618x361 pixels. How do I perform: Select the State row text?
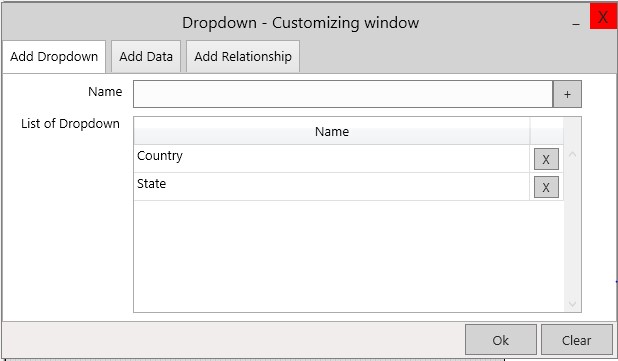tap(151, 184)
